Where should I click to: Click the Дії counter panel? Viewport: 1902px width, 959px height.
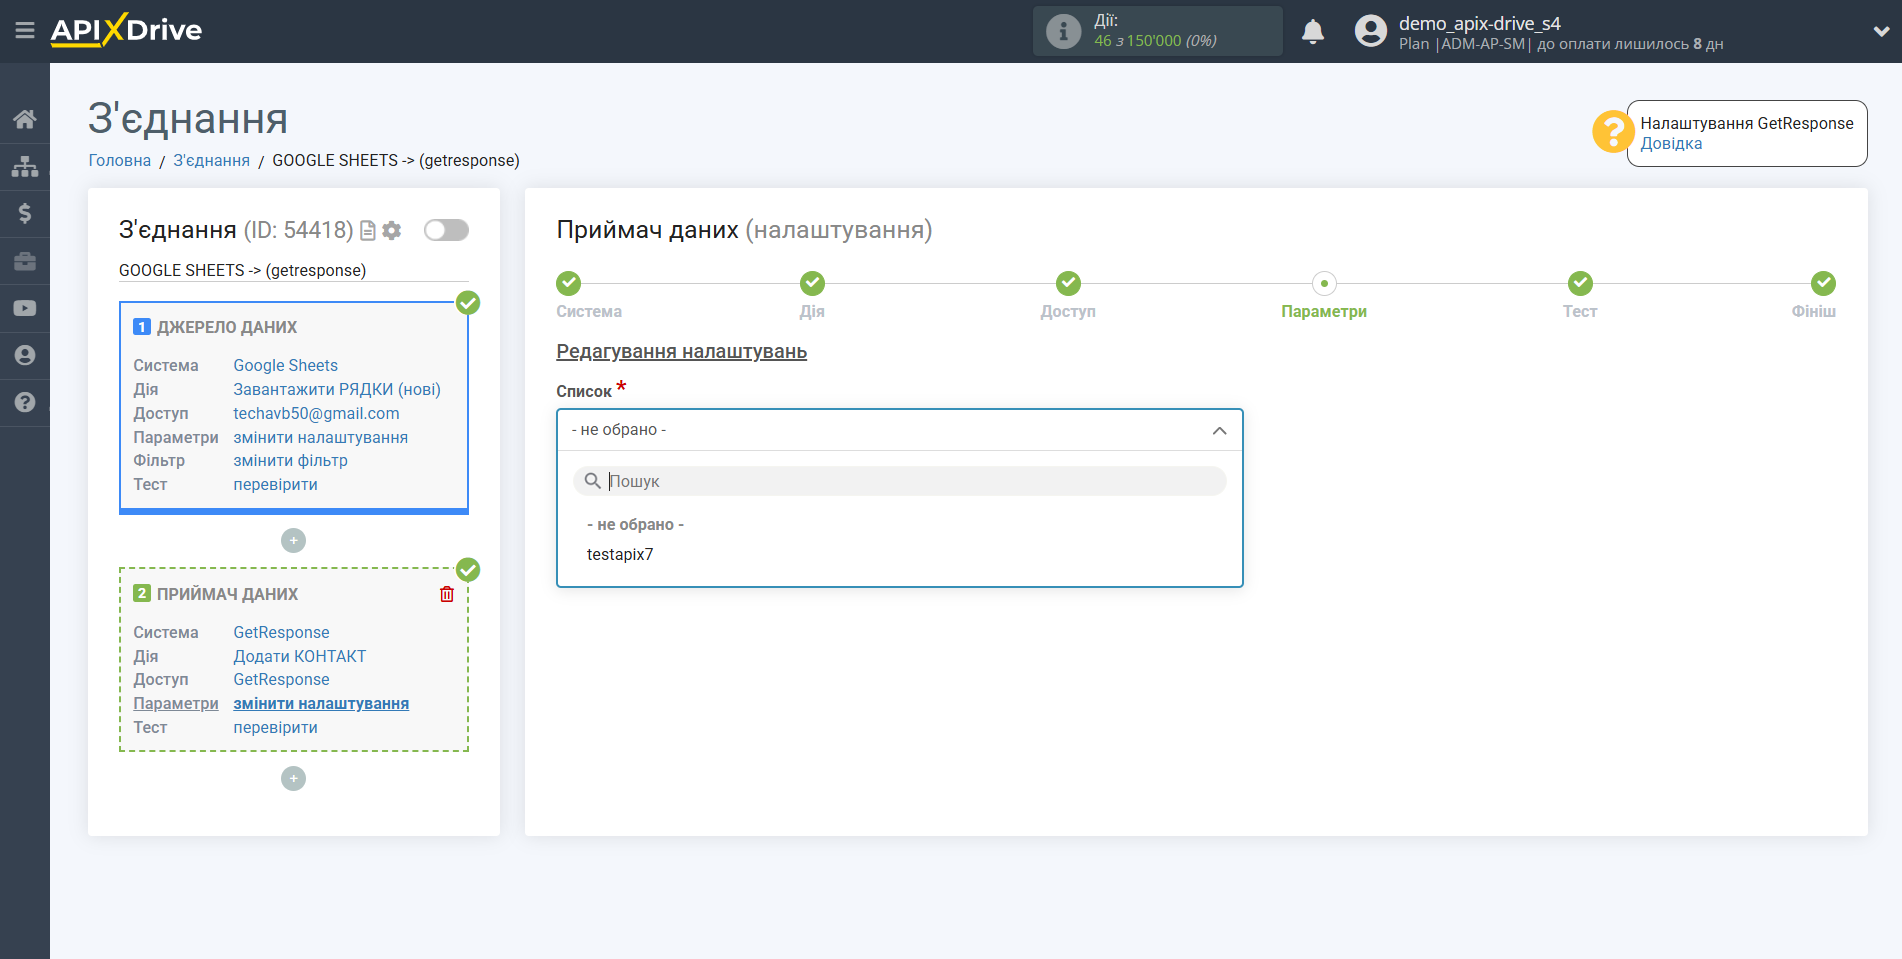point(1158,31)
